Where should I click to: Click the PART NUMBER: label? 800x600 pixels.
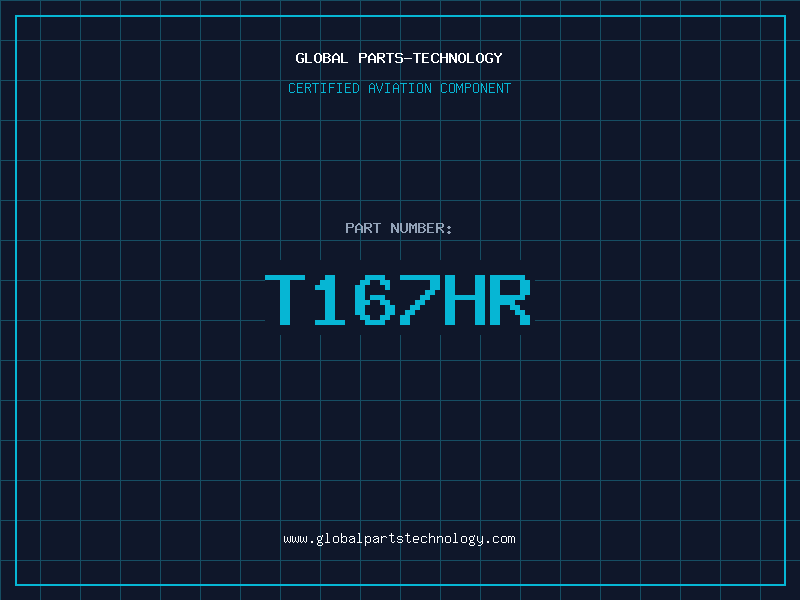point(398,228)
